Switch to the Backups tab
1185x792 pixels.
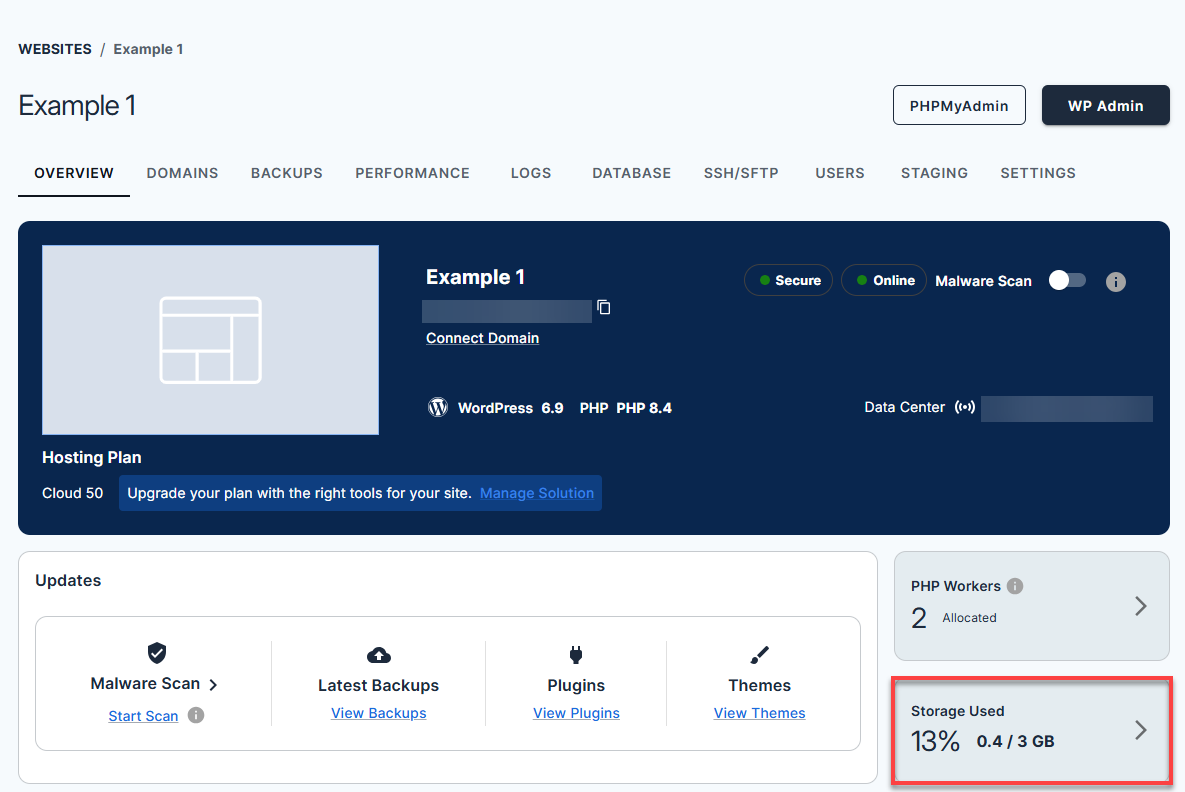(x=286, y=173)
